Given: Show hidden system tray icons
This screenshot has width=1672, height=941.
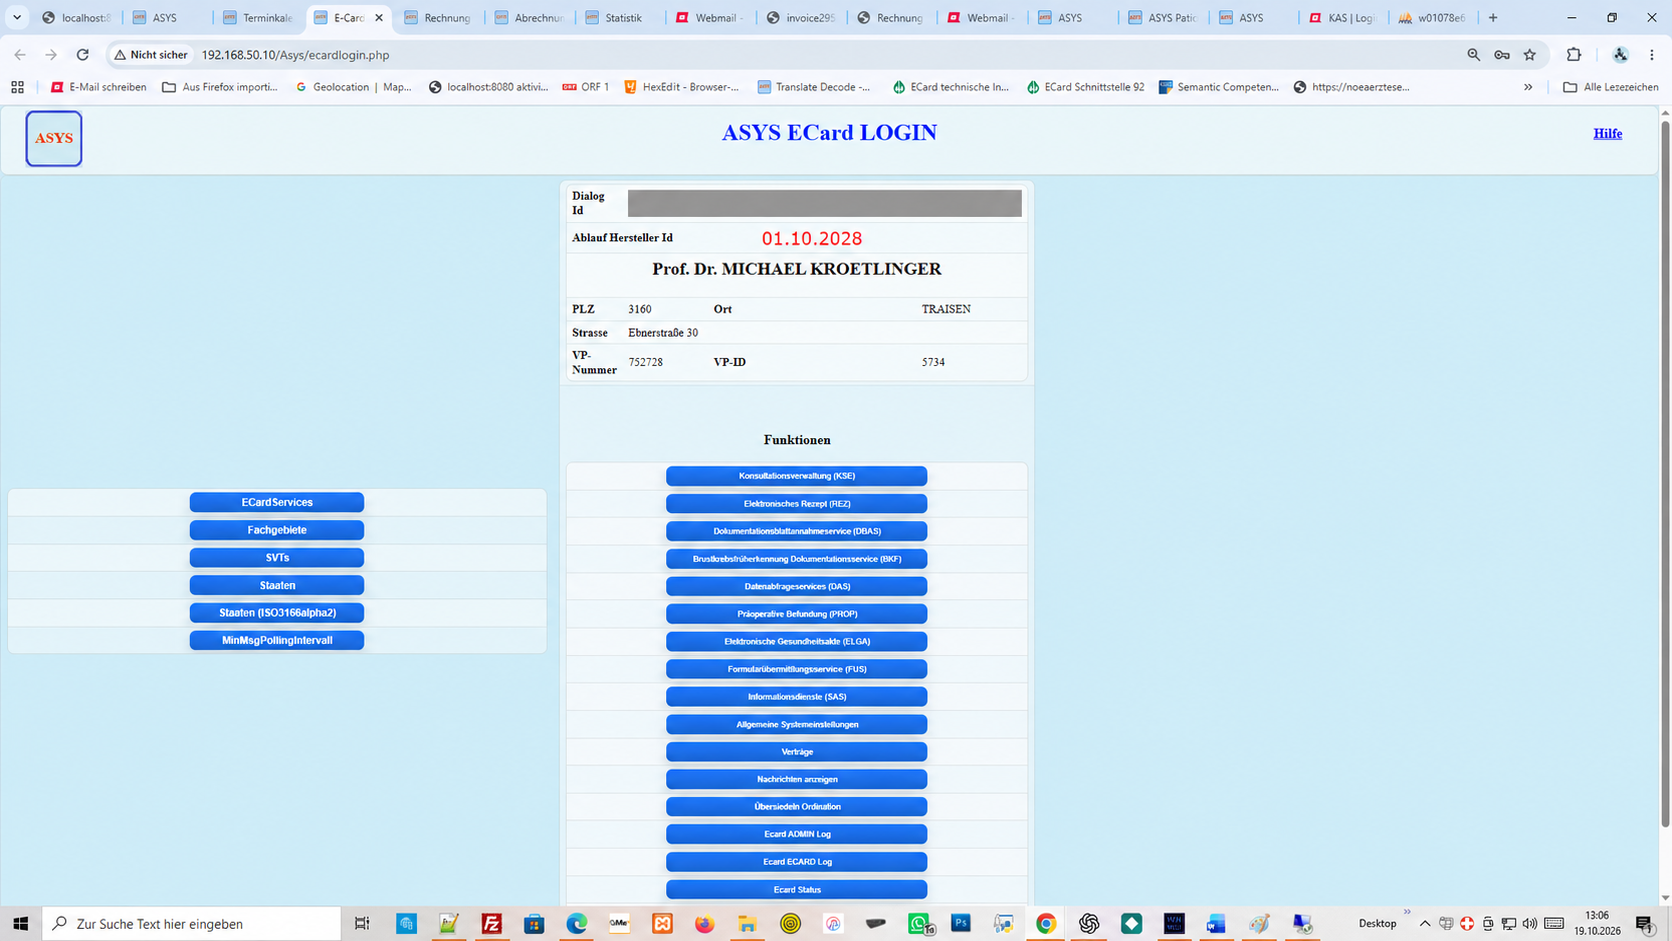Looking at the screenshot, I should coord(1425,924).
